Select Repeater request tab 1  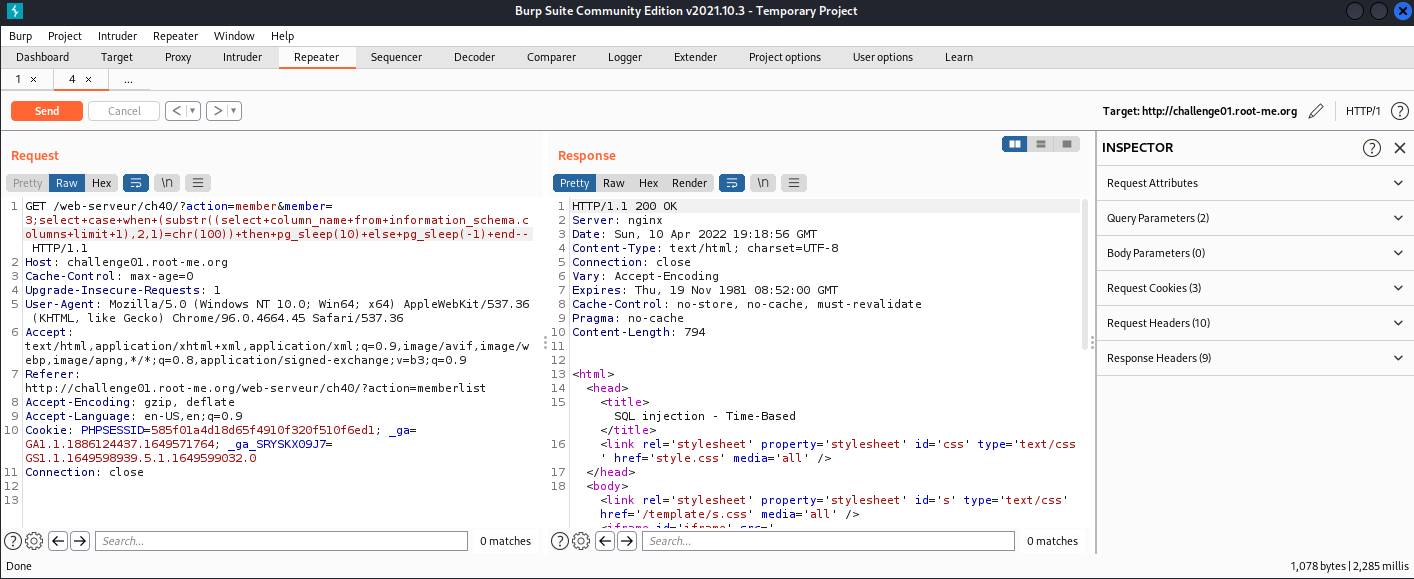(x=20, y=79)
